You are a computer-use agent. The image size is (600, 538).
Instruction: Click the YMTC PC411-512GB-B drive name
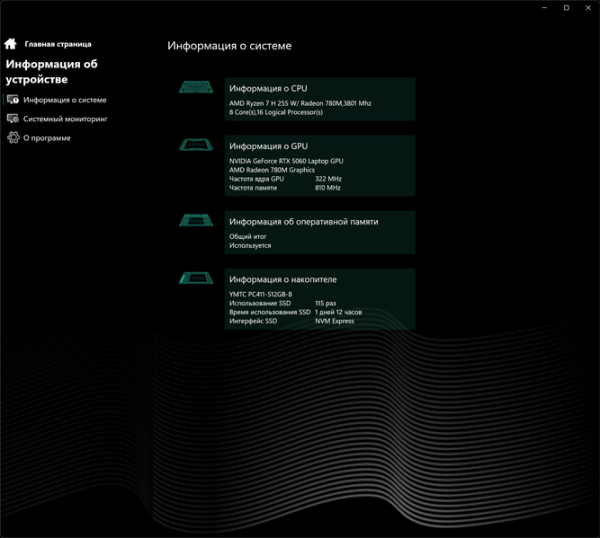pyautogui.click(x=260, y=294)
